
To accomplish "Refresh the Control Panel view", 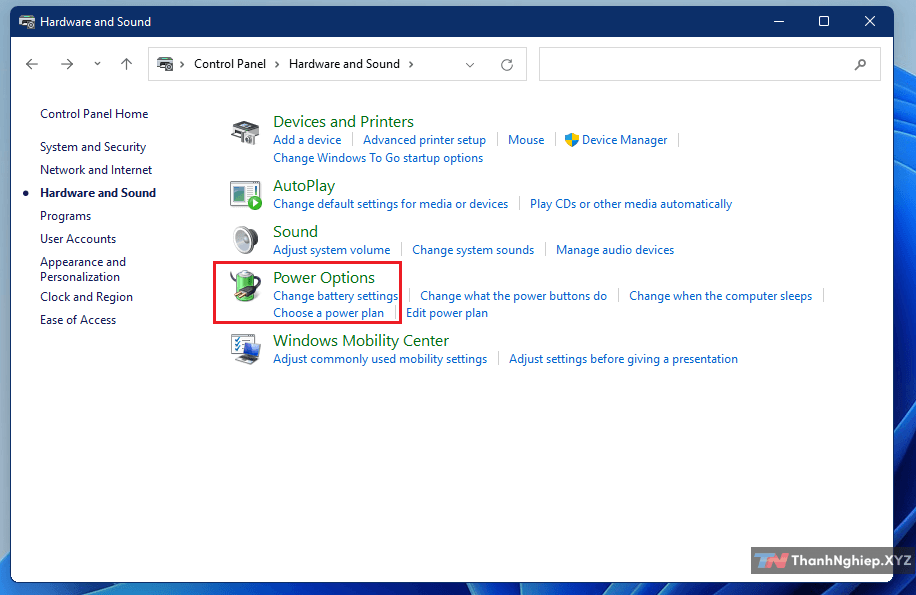I will [506, 64].
